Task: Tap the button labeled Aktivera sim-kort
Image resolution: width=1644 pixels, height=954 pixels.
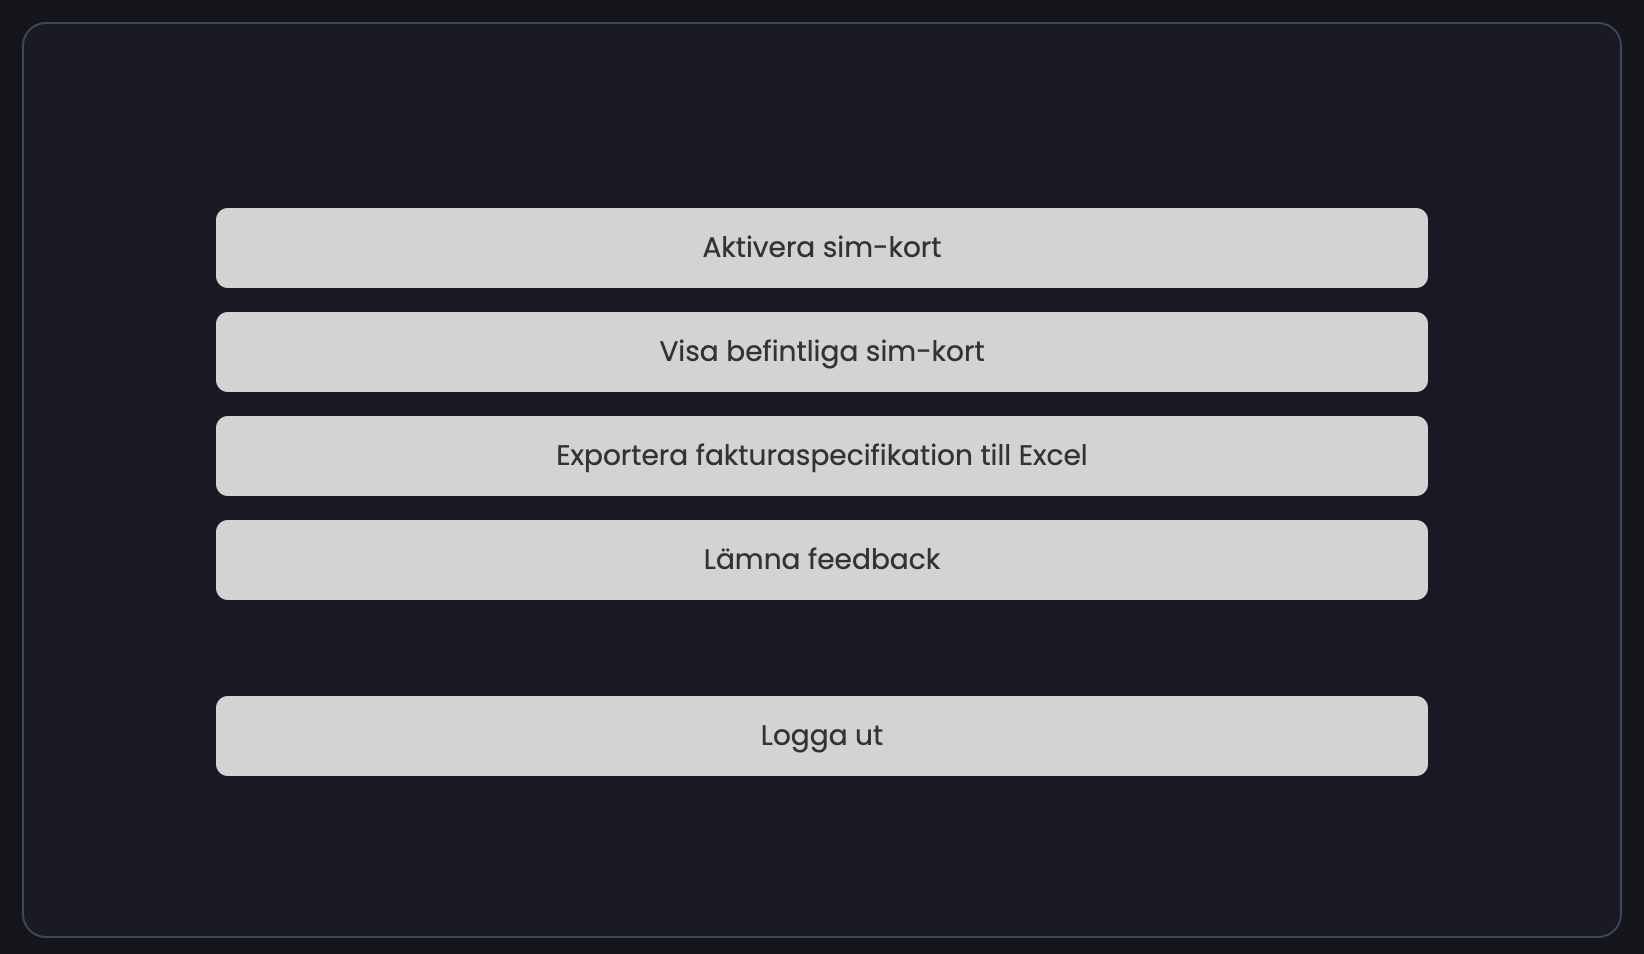Action: tap(821, 248)
